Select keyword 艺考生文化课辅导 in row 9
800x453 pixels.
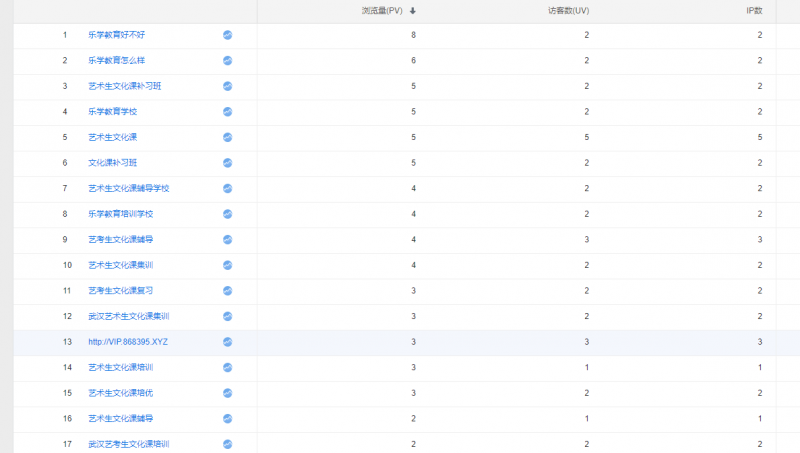[120, 239]
